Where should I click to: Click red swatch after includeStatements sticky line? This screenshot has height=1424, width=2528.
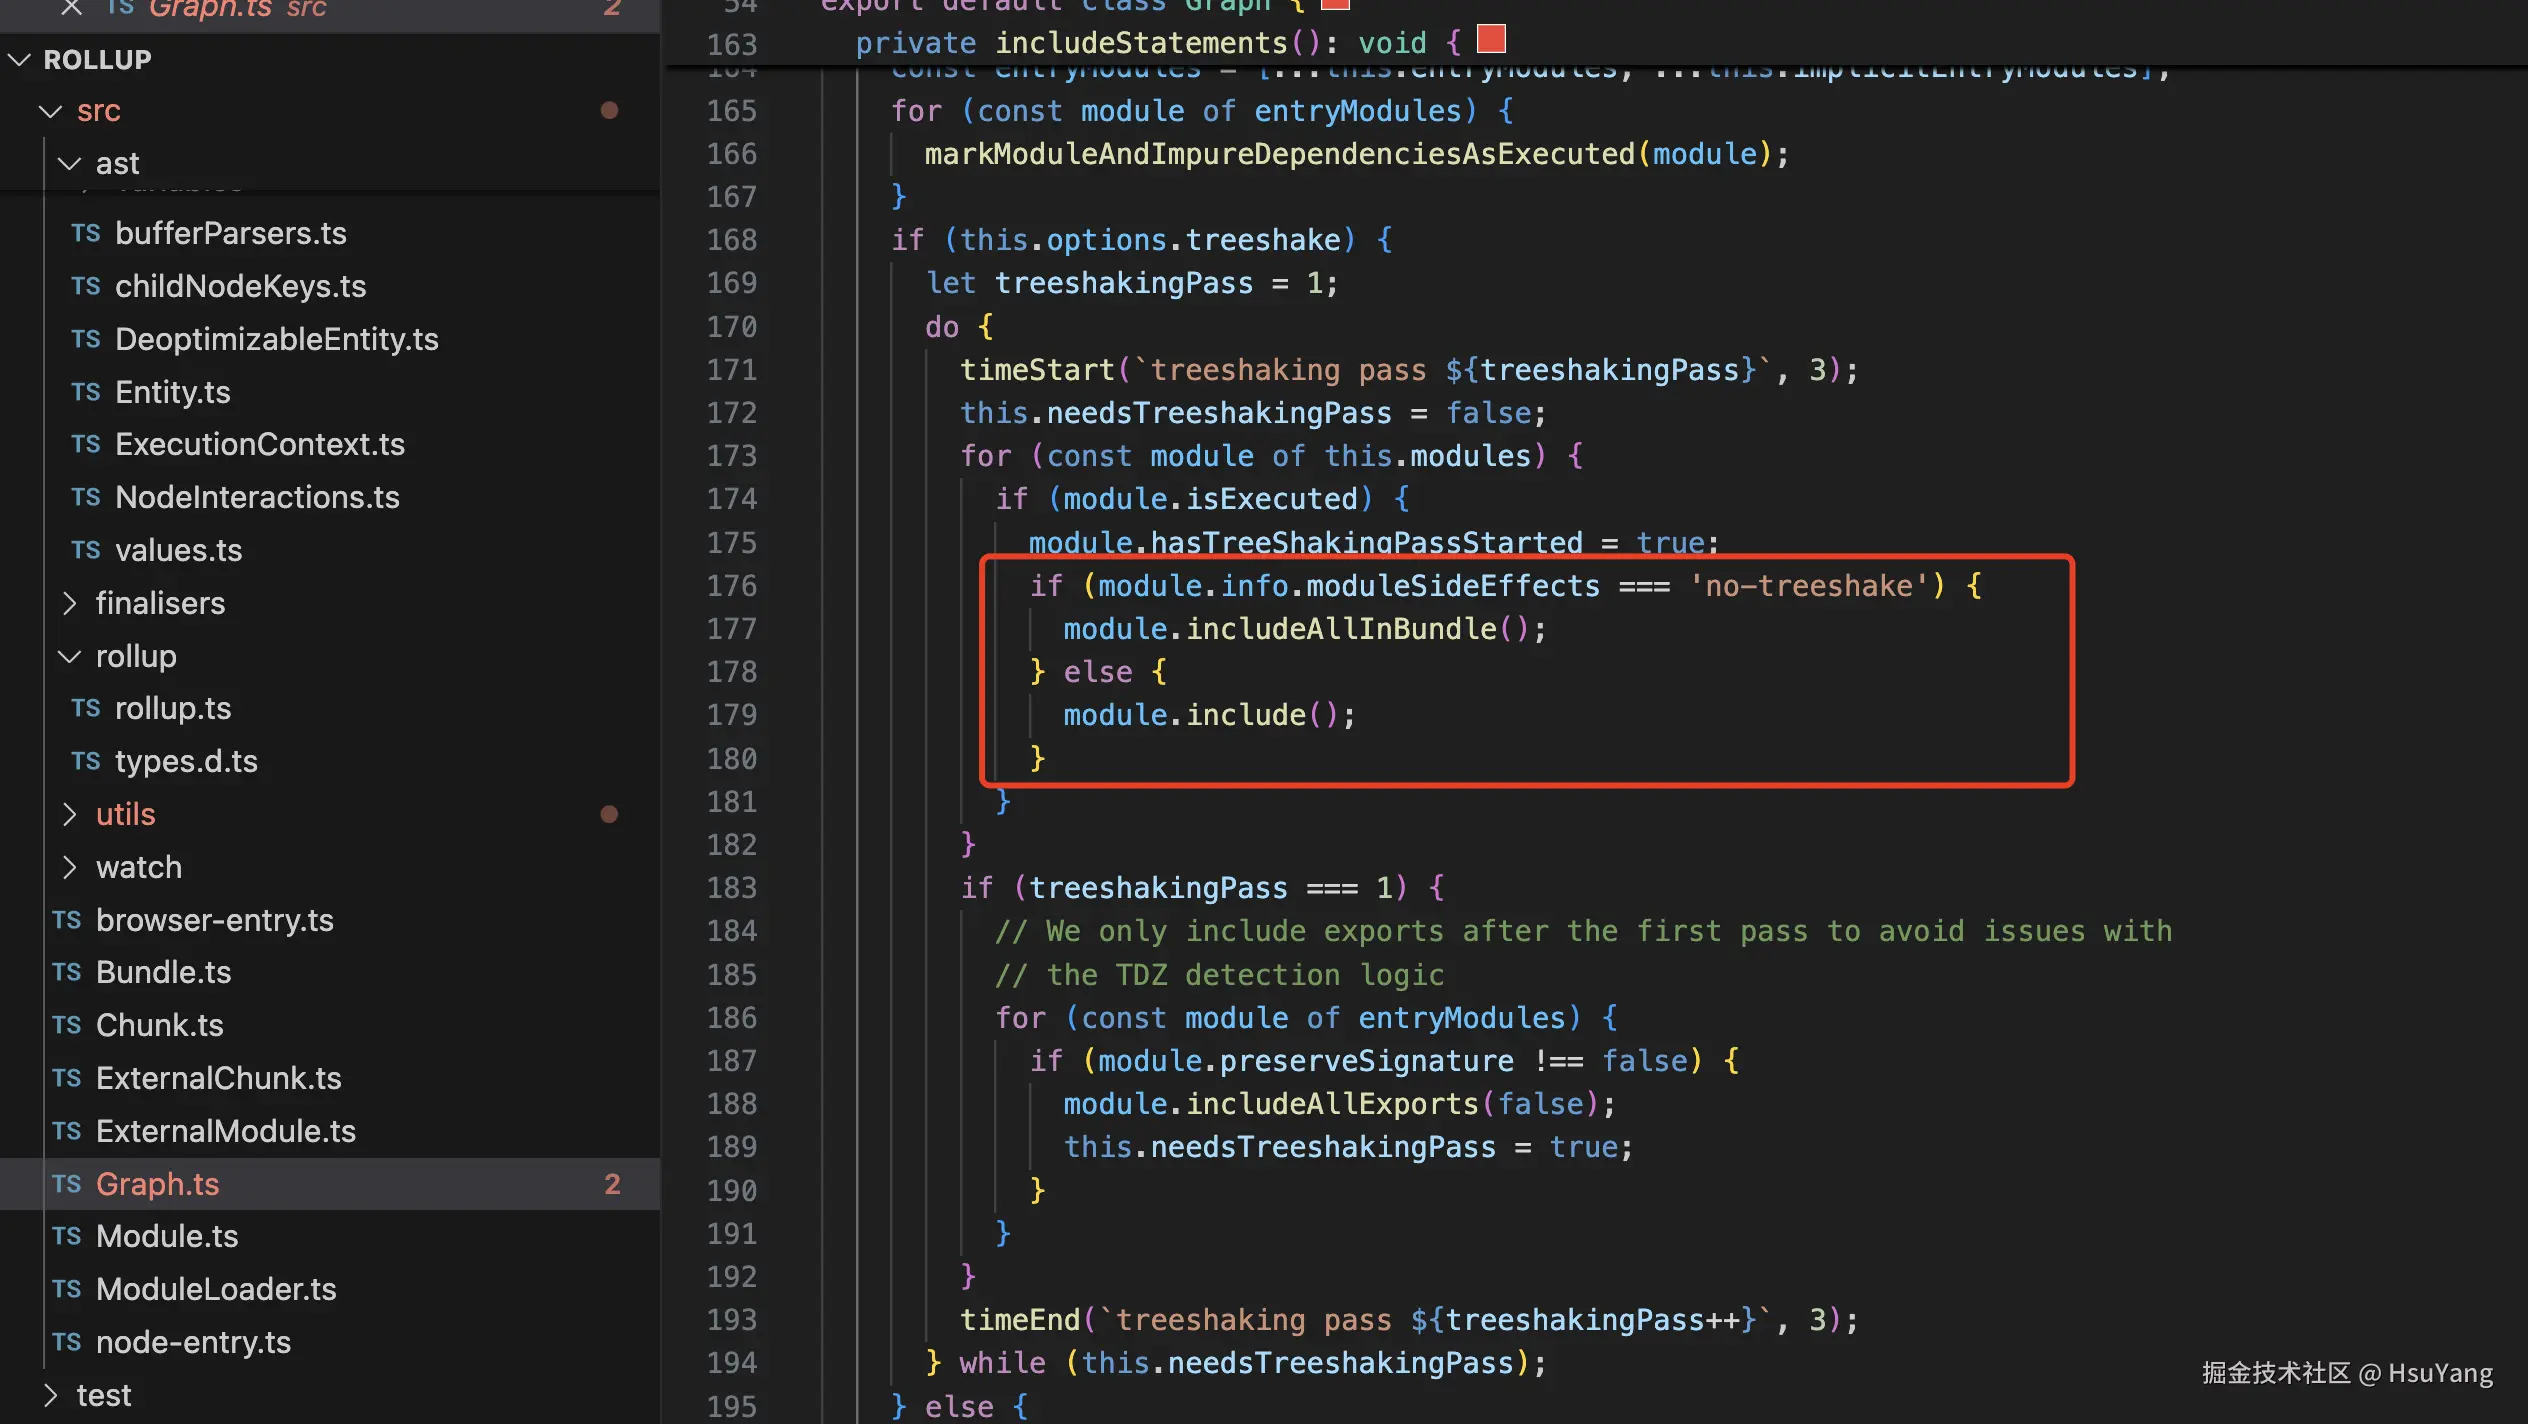coord(1491,39)
